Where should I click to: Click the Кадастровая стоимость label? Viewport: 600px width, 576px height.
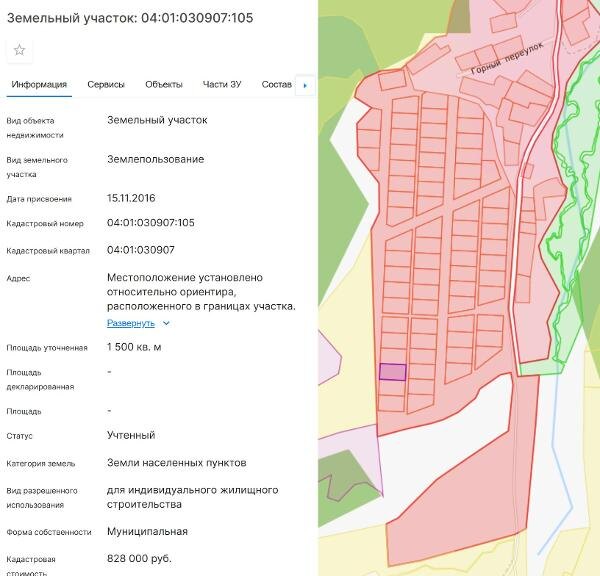31,566
